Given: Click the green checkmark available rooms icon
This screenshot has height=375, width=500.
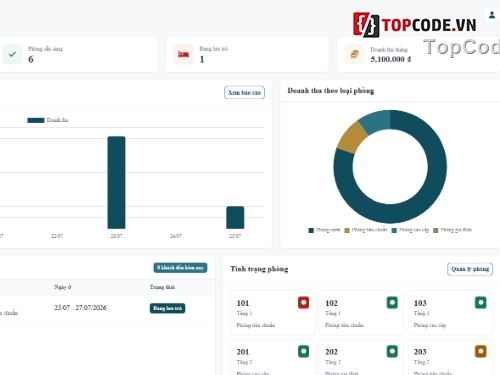Looking at the screenshot, I should (x=12, y=54).
